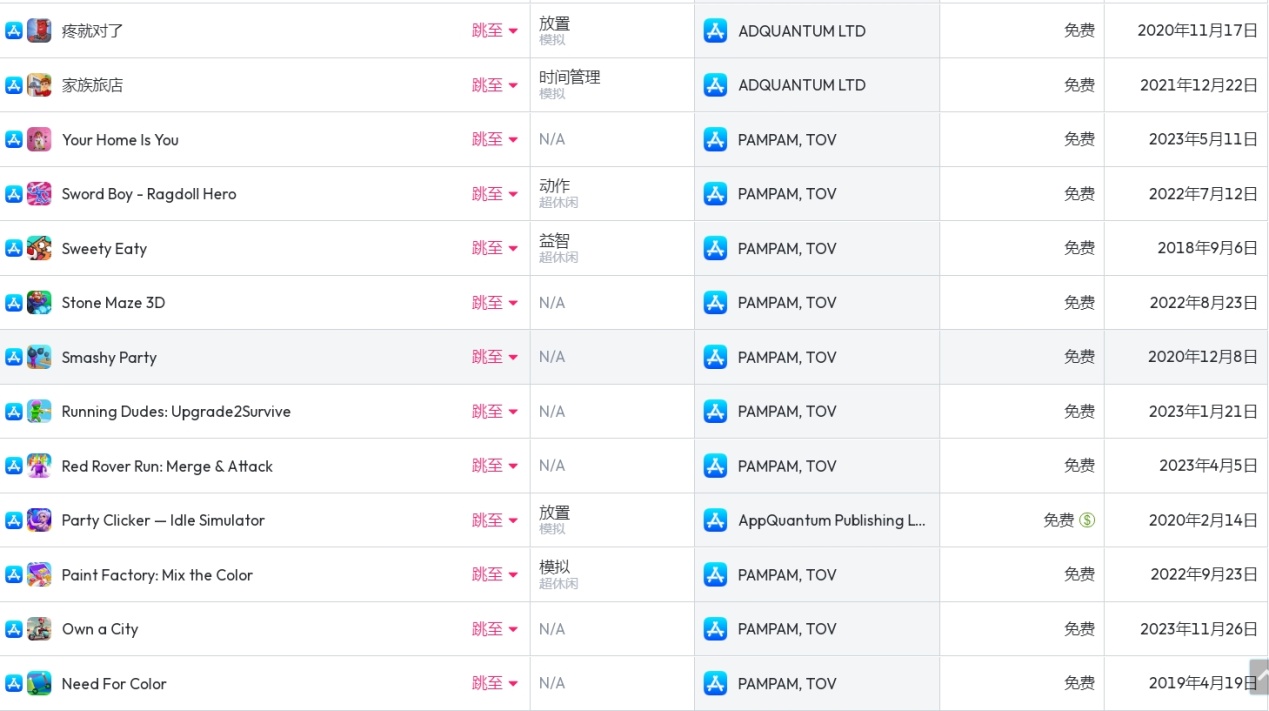Click the Your Home Is You app icon
The image size is (1269, 711).
pyautogui.click(x=39, y=139)
